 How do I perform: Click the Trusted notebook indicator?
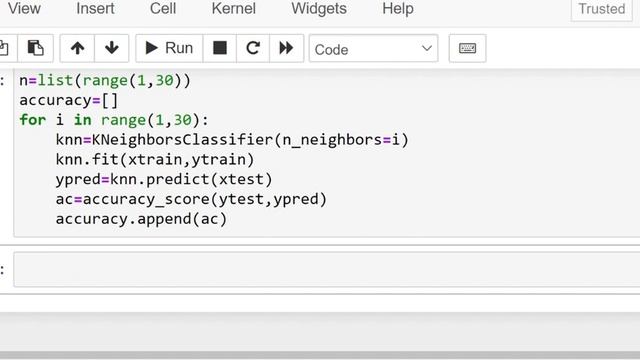tap(601, 9)
